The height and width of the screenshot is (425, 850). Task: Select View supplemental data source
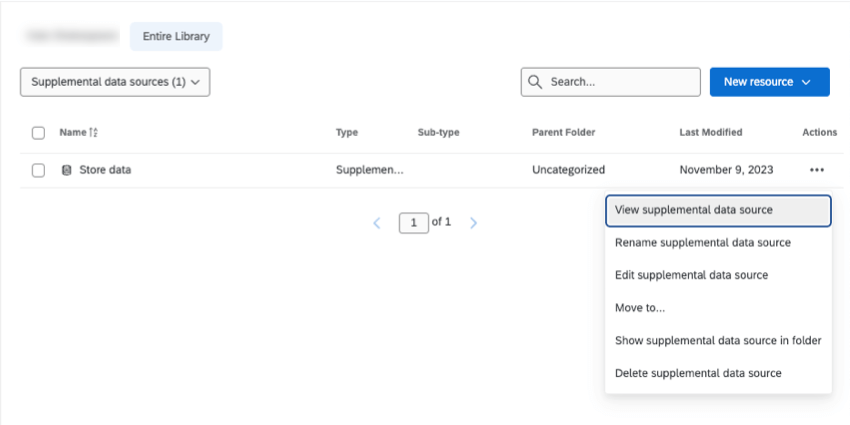click(x=718, y=210)
